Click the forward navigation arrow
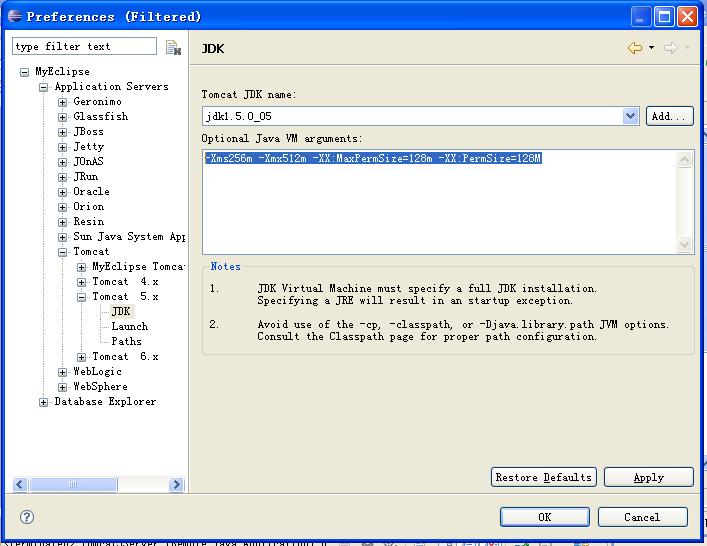This screenshot has height=546, width=707. 671,47
